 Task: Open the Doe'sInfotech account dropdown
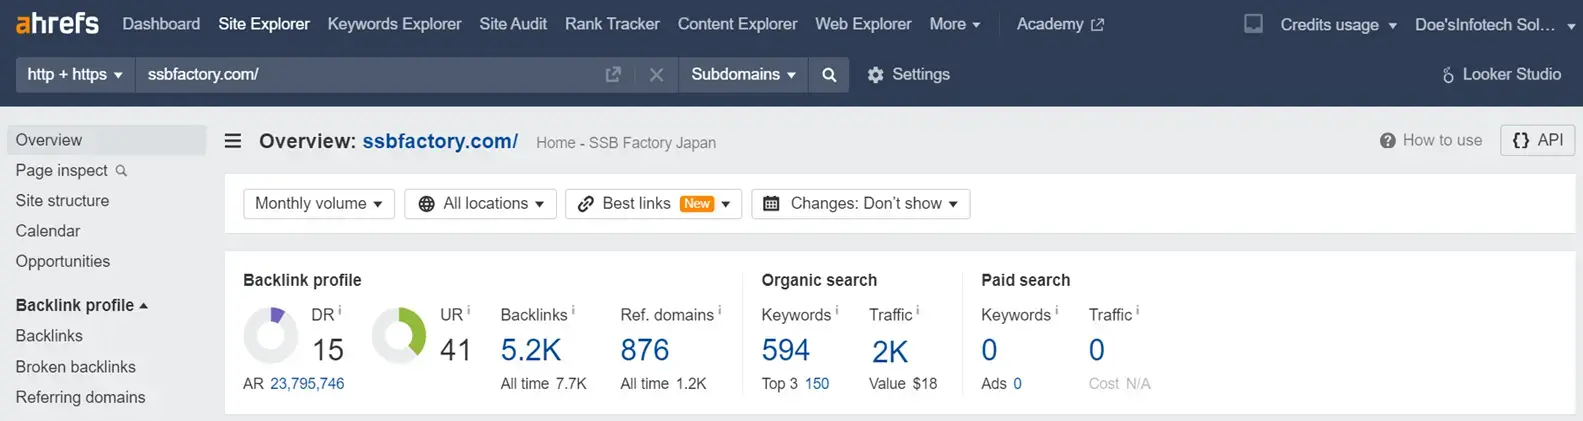pyautogui.click(x=1495, y=24)
